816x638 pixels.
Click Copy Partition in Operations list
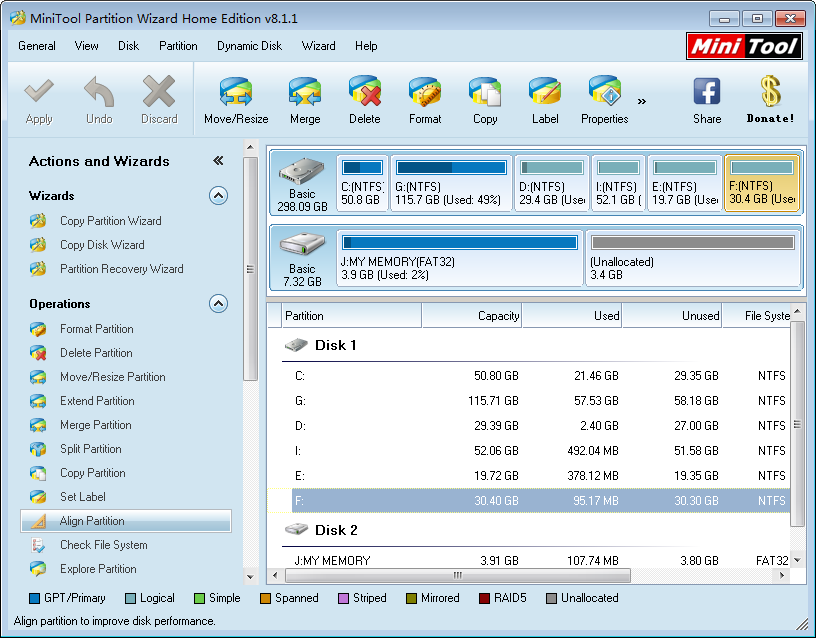coord(93,473)
